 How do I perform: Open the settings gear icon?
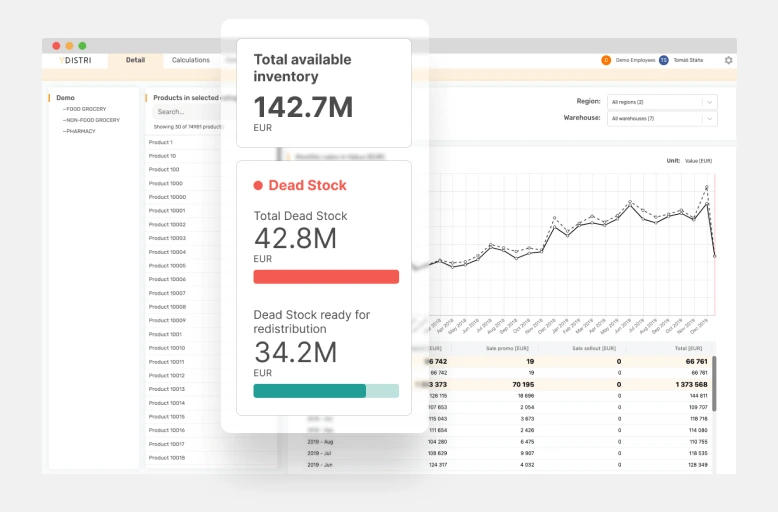tap(728, 60)
